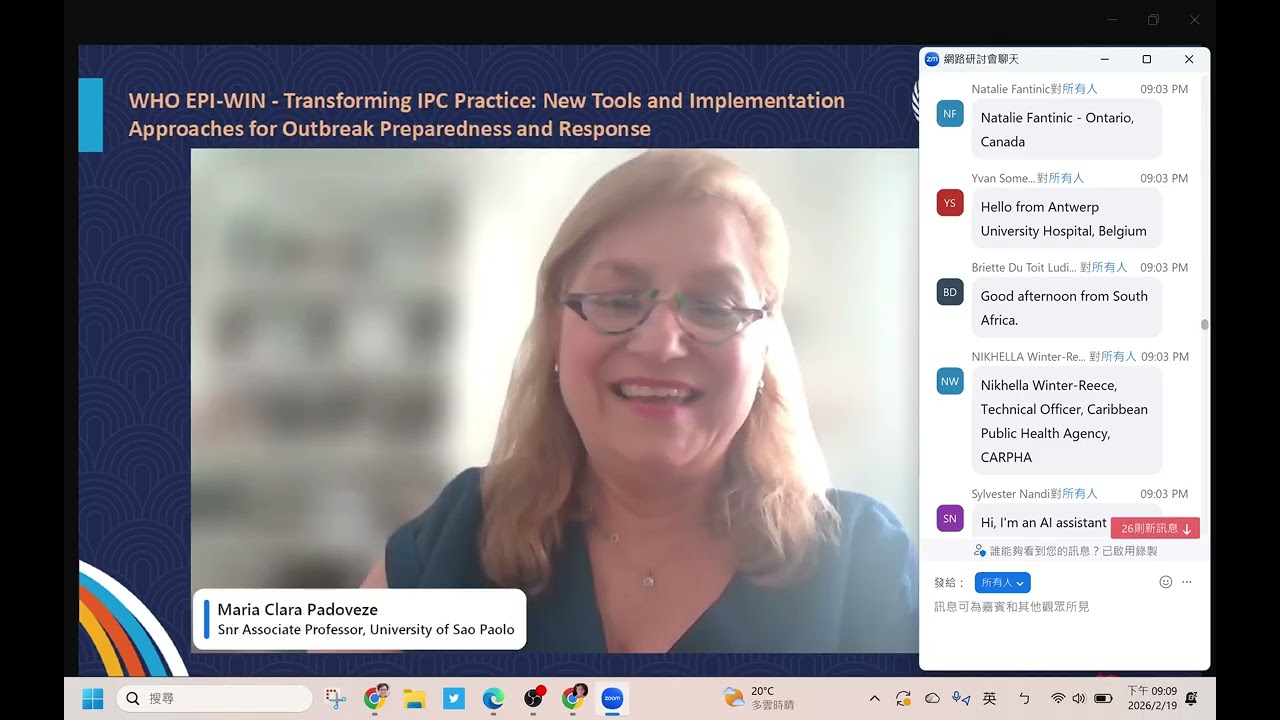Click the sync update tray icon
This screenshot has width=1280, height=720.
[x=904, y=698]
